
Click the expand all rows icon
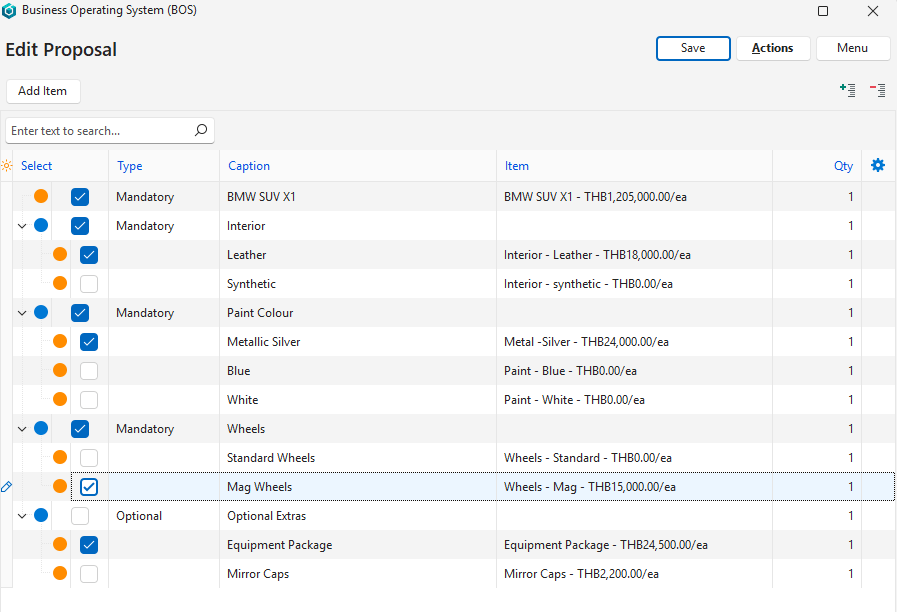click(x=847, y=90)
